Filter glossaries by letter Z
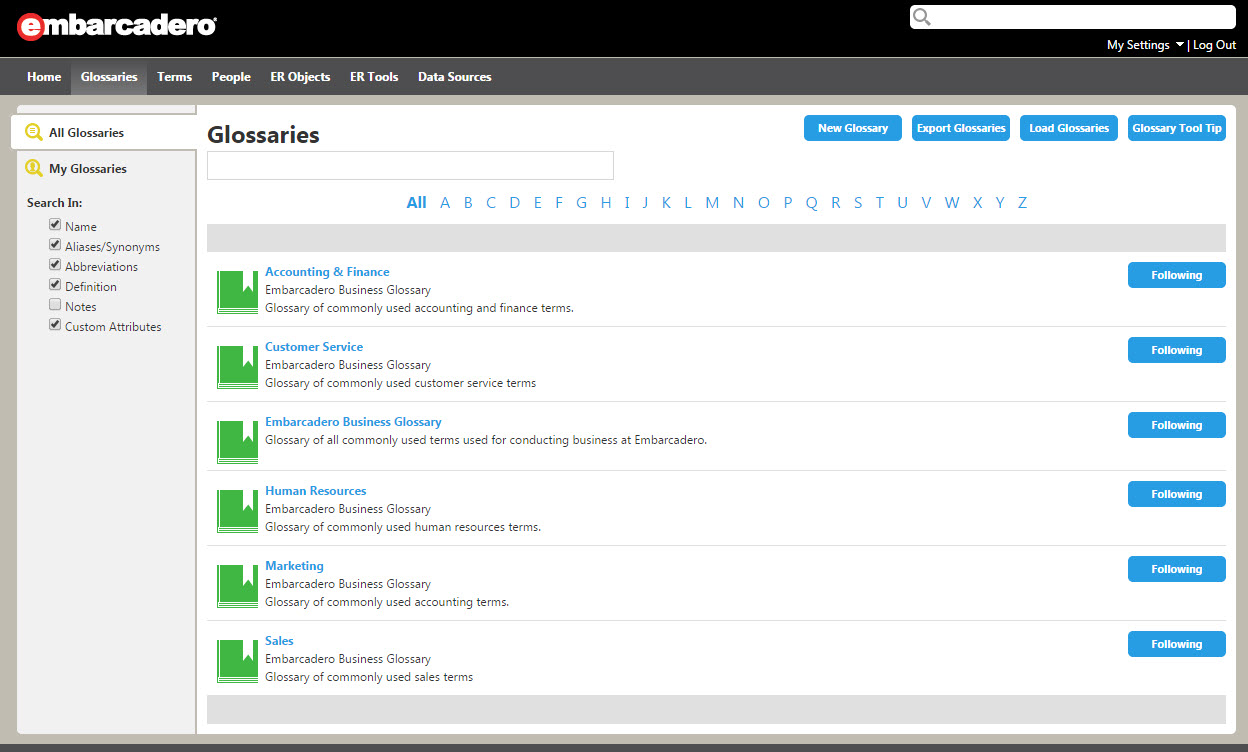 (1022, 203)
